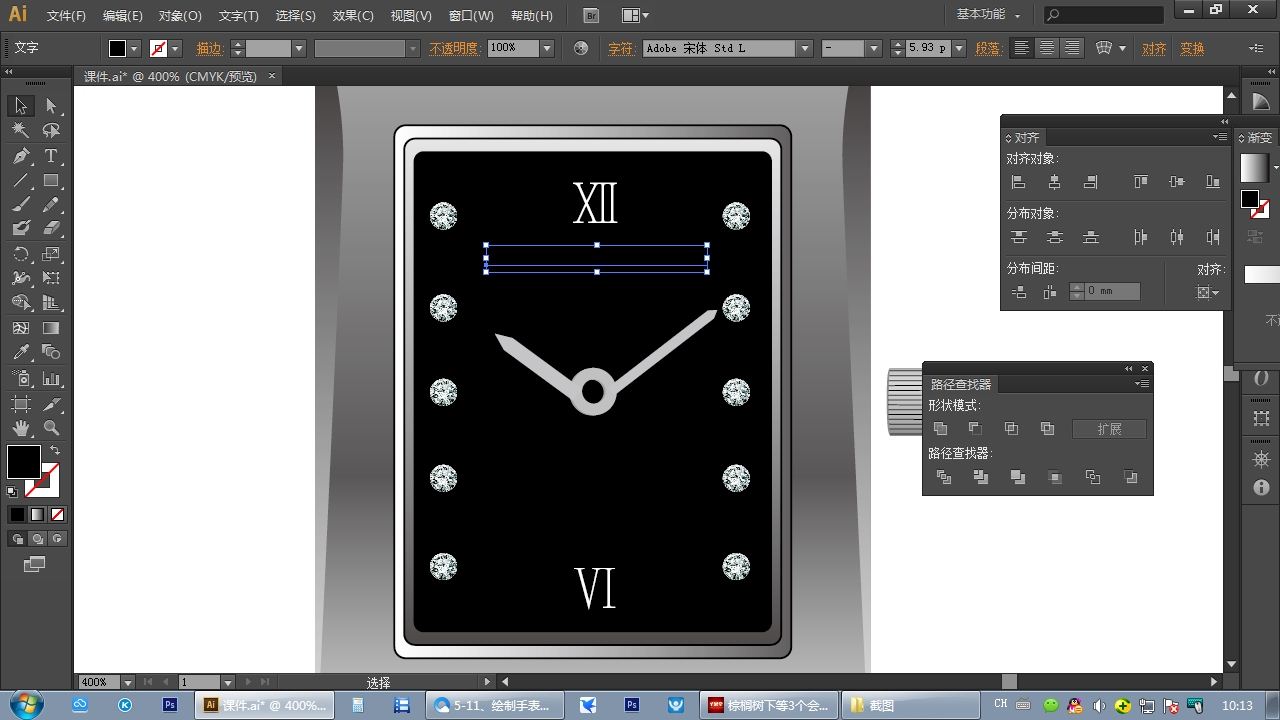Select the Artboard tool
This screenshot has height=720, width=1280.
click(x=21, y=404)
